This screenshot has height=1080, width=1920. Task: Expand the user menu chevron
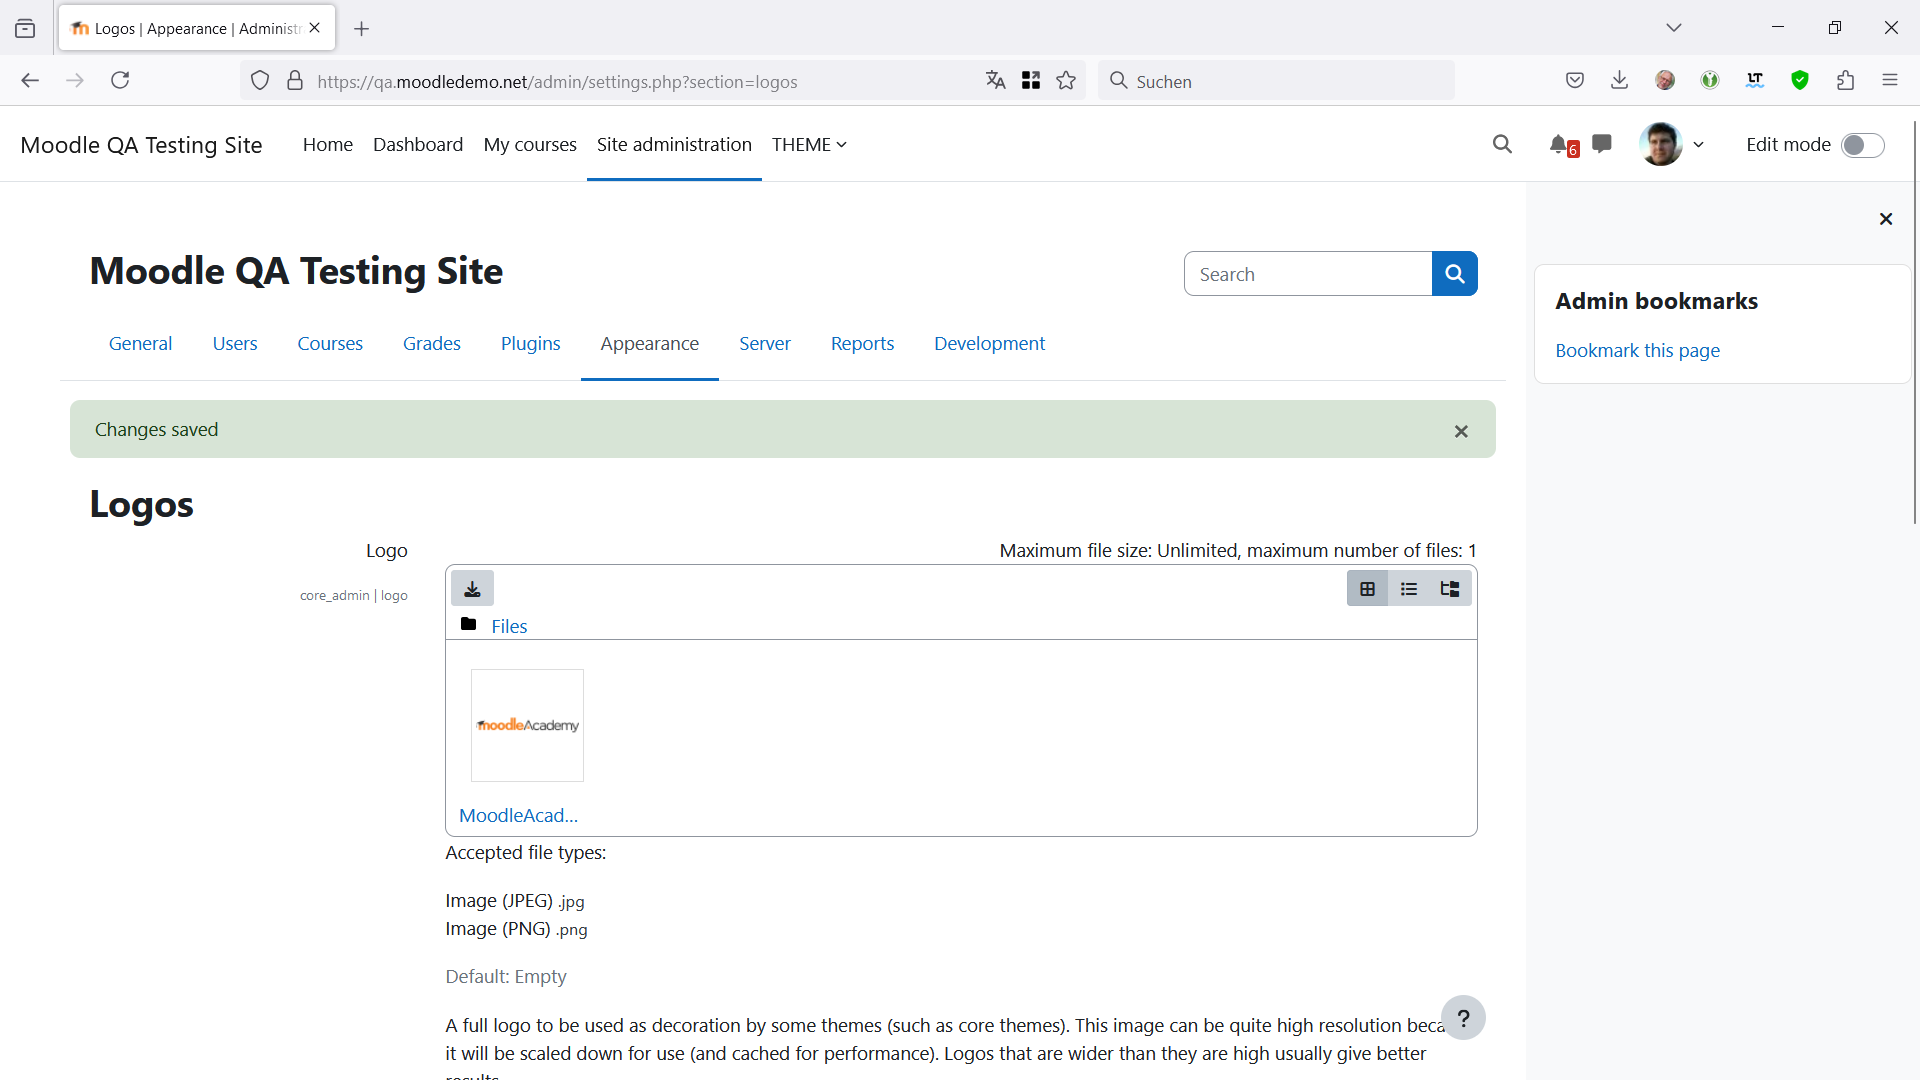click(x=1698, y=145)
